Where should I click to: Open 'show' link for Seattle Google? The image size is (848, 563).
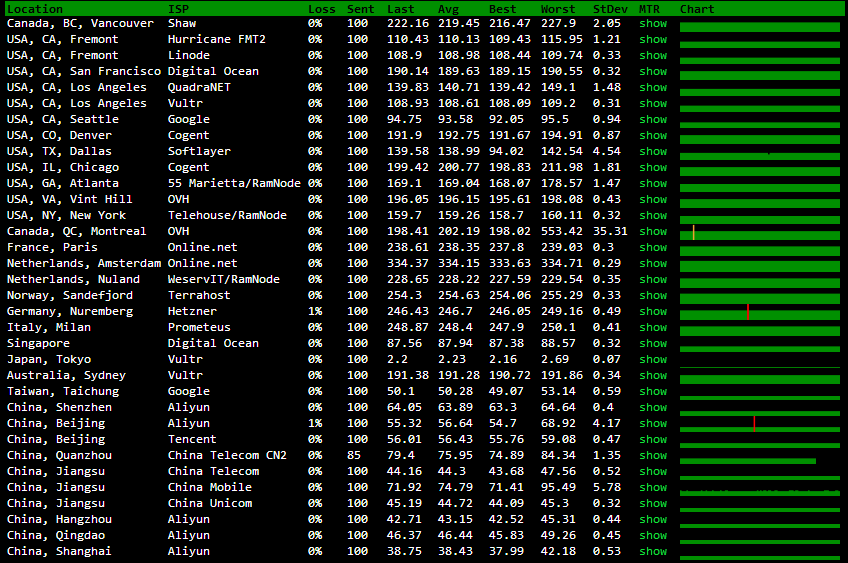pos(653,120)
